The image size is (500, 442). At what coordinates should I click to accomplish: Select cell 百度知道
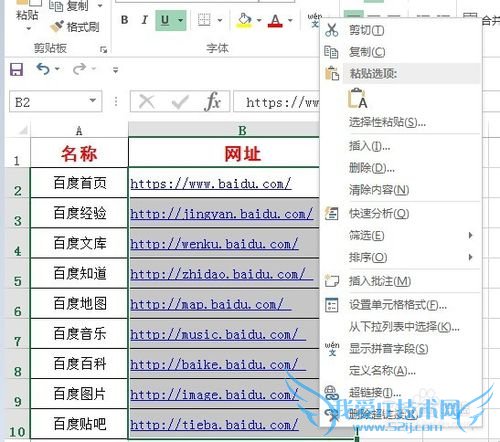[79, 273]
